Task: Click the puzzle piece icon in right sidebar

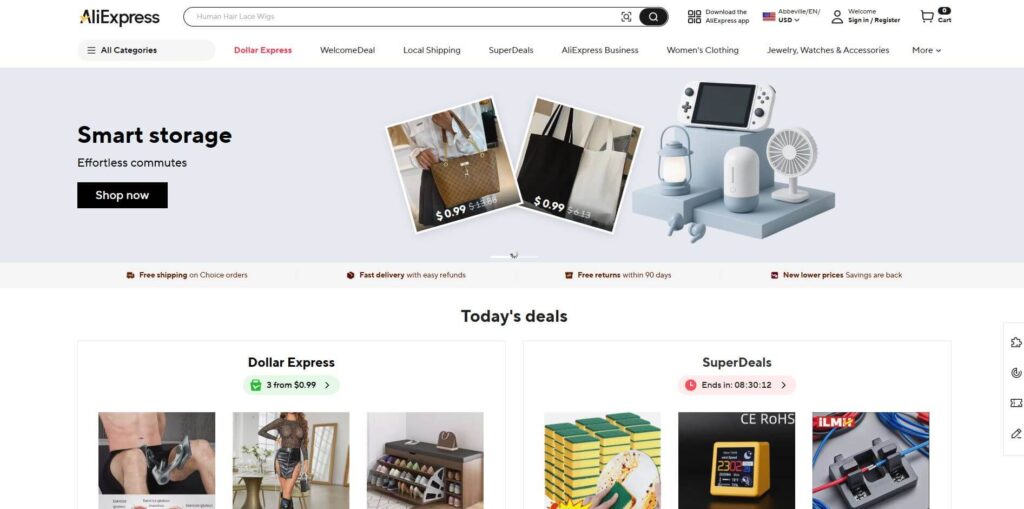Action: point(1016,342)
